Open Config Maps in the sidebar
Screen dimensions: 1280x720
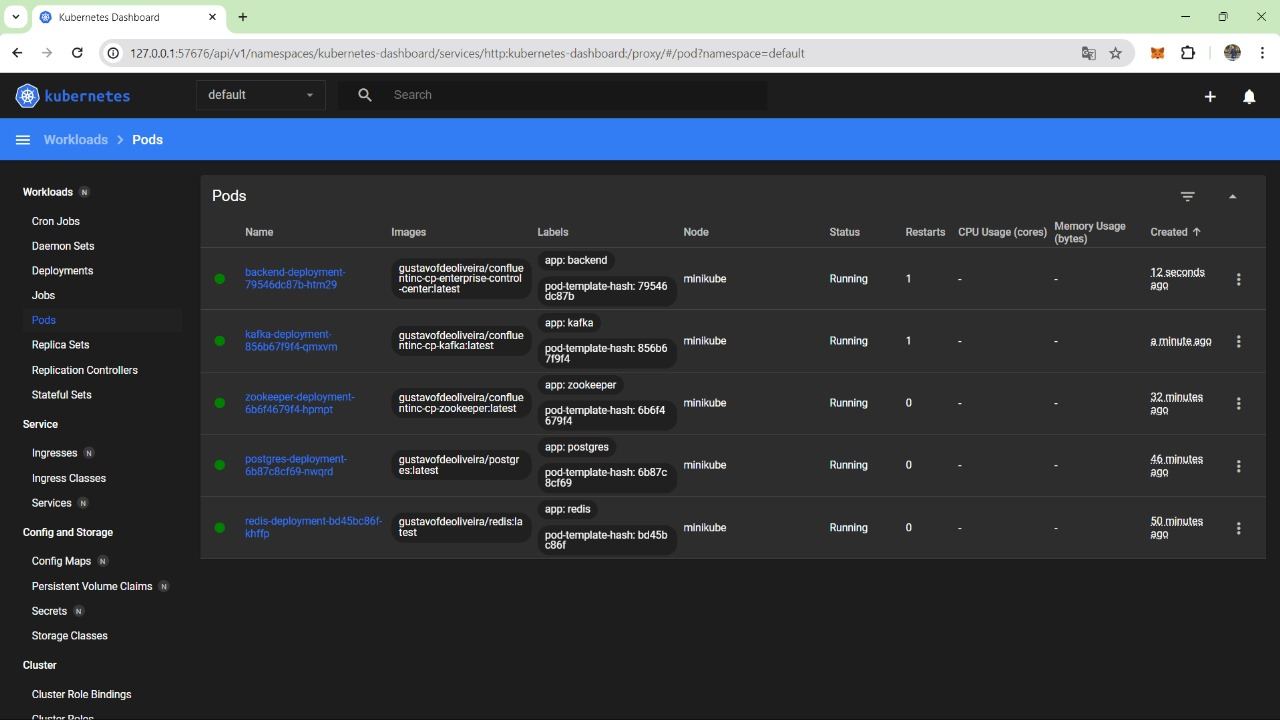61,561
